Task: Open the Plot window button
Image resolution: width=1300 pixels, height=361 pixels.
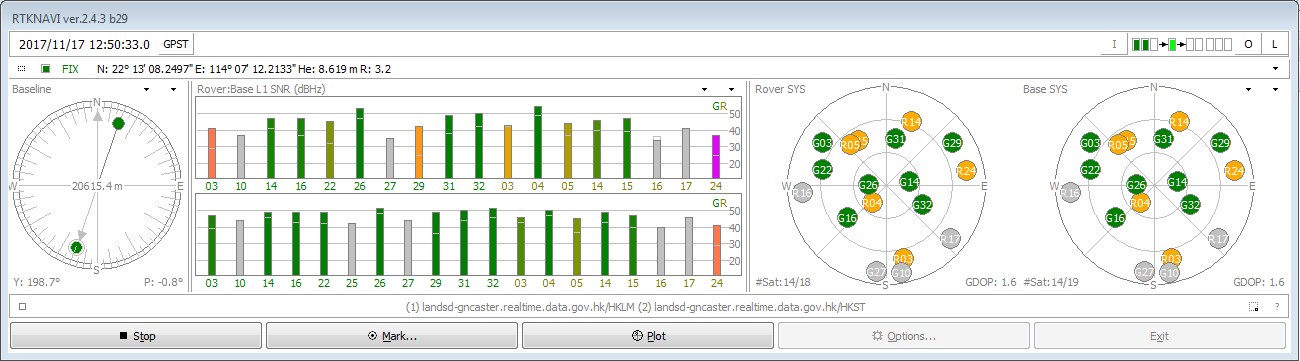Action: click(648, 336)
